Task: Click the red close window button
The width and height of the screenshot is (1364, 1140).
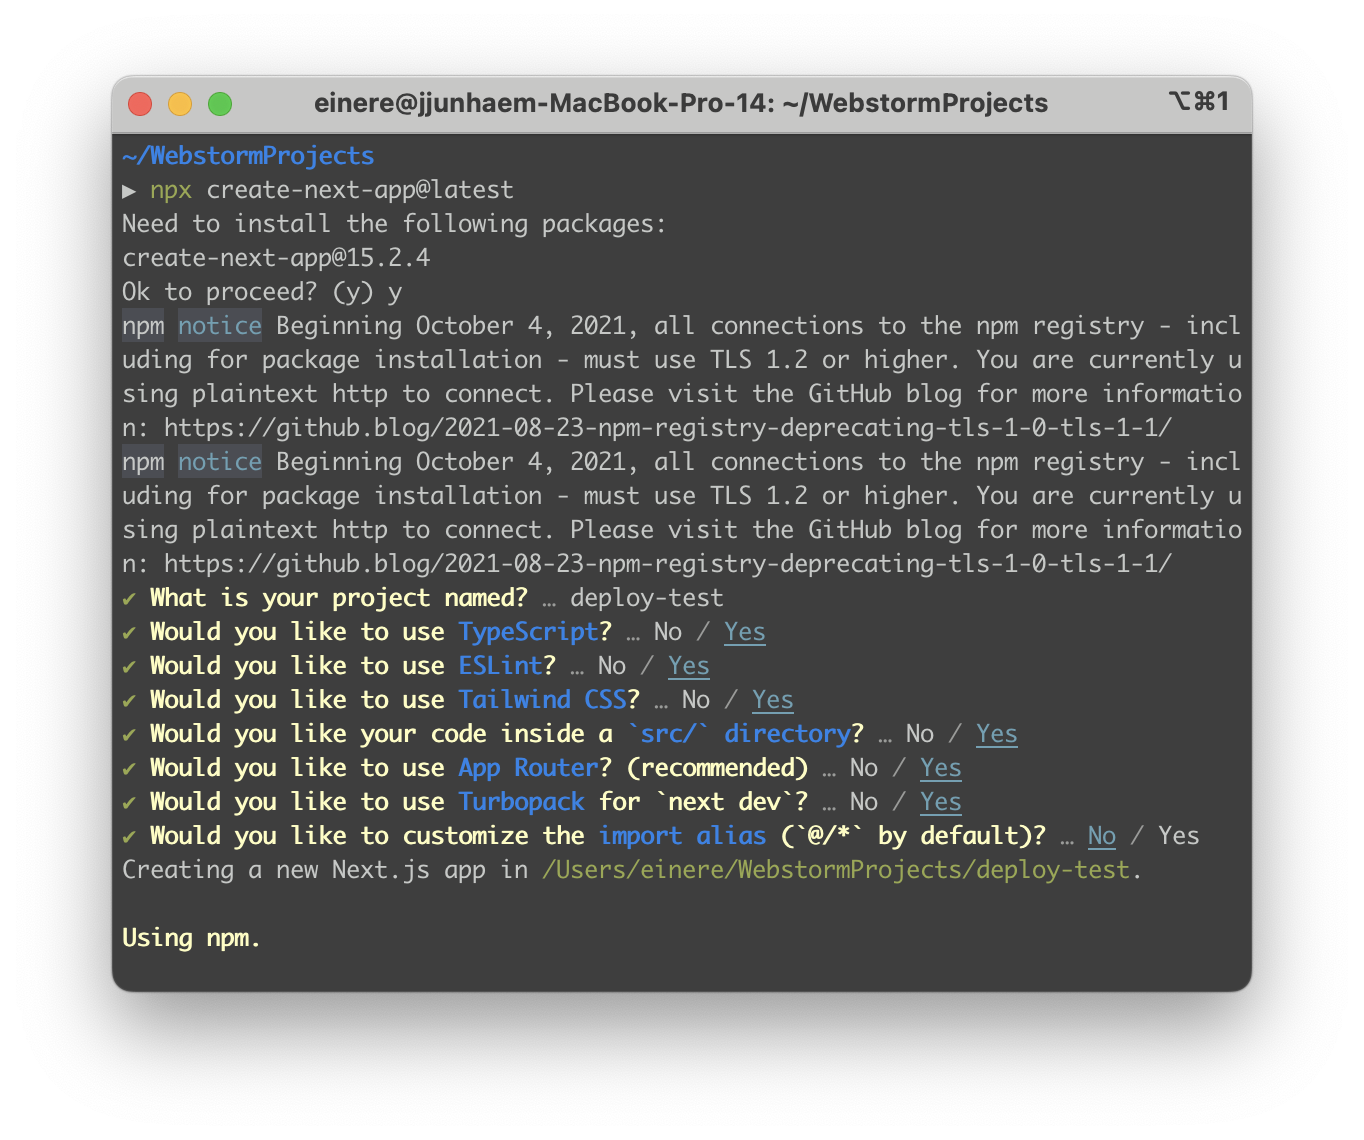Action: click(140, 103)
